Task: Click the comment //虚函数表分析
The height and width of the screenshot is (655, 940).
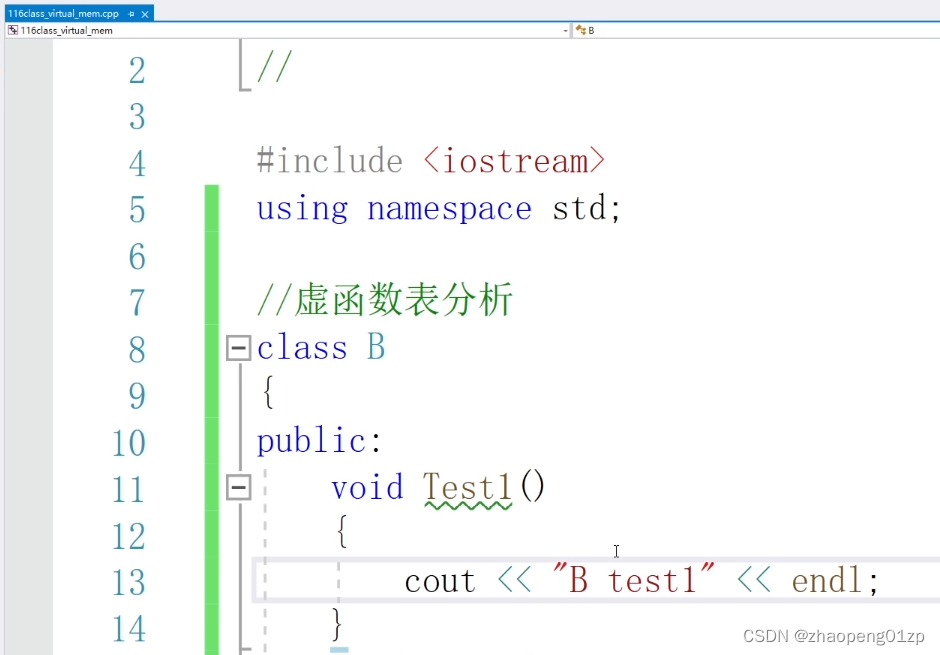Action: [385, 300]
